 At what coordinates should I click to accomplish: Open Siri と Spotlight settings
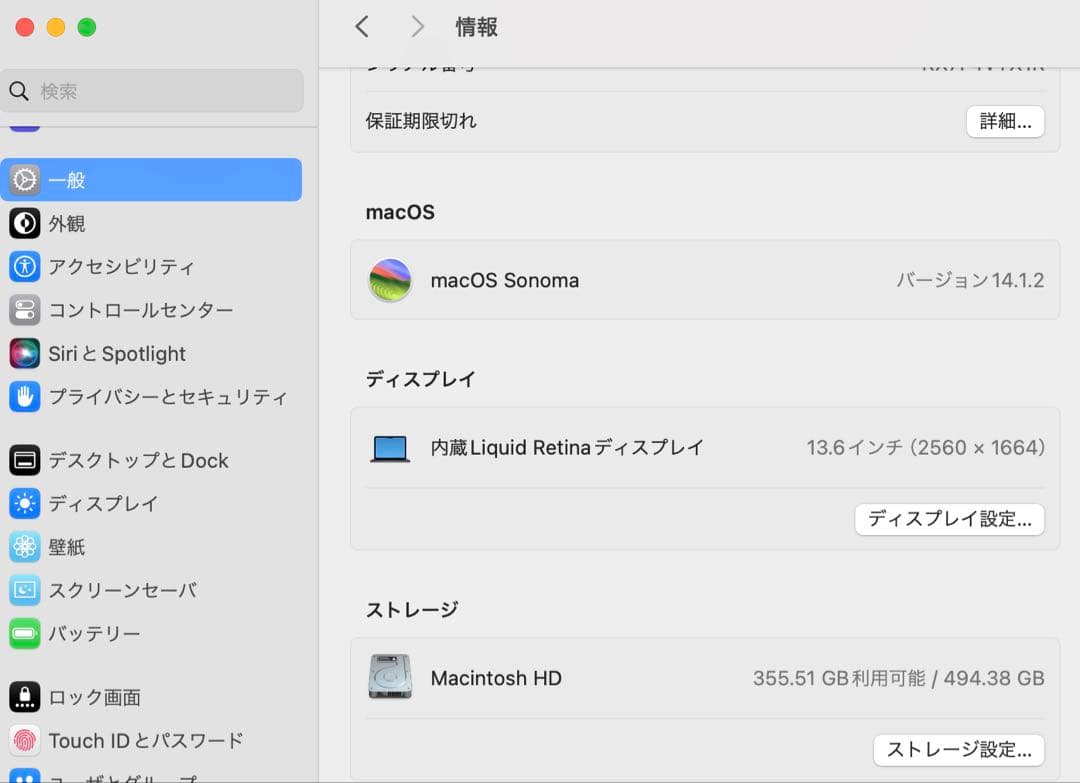click(24, 353)
